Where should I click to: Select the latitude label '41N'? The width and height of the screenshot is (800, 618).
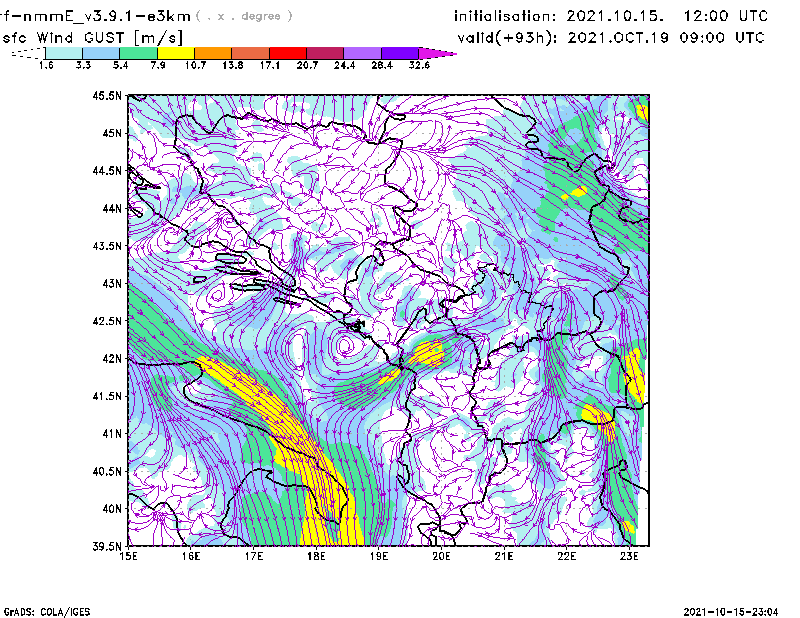(x=112, y=433)
